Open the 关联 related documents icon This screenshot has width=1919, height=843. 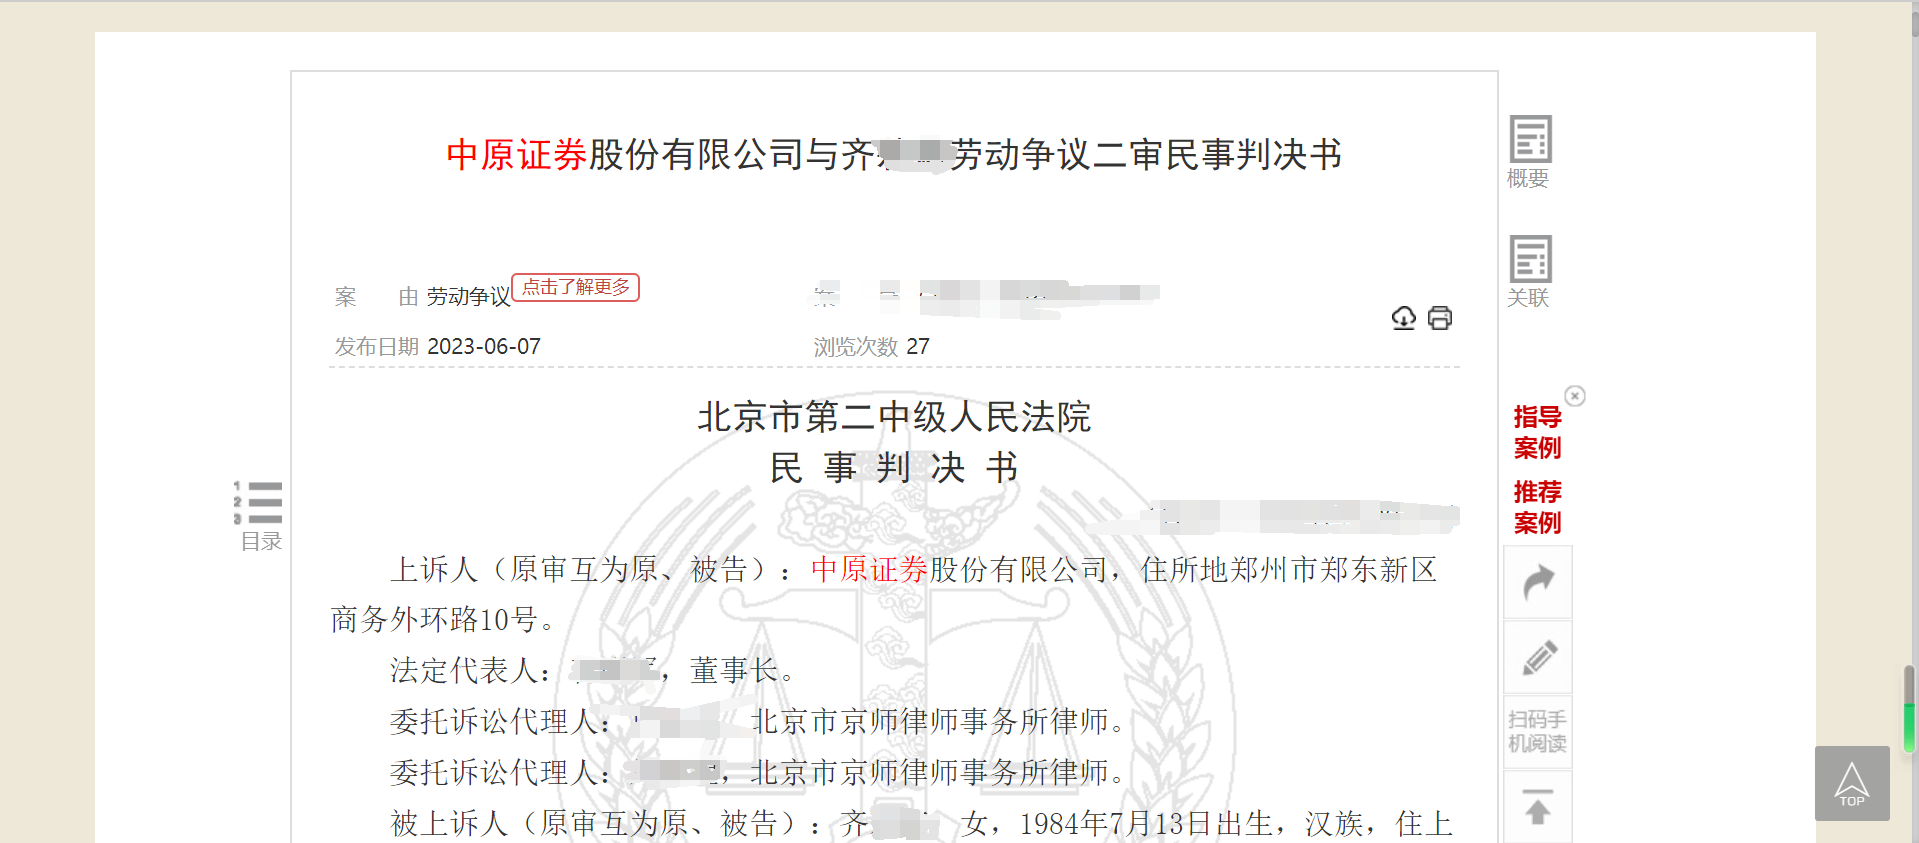1529,271
